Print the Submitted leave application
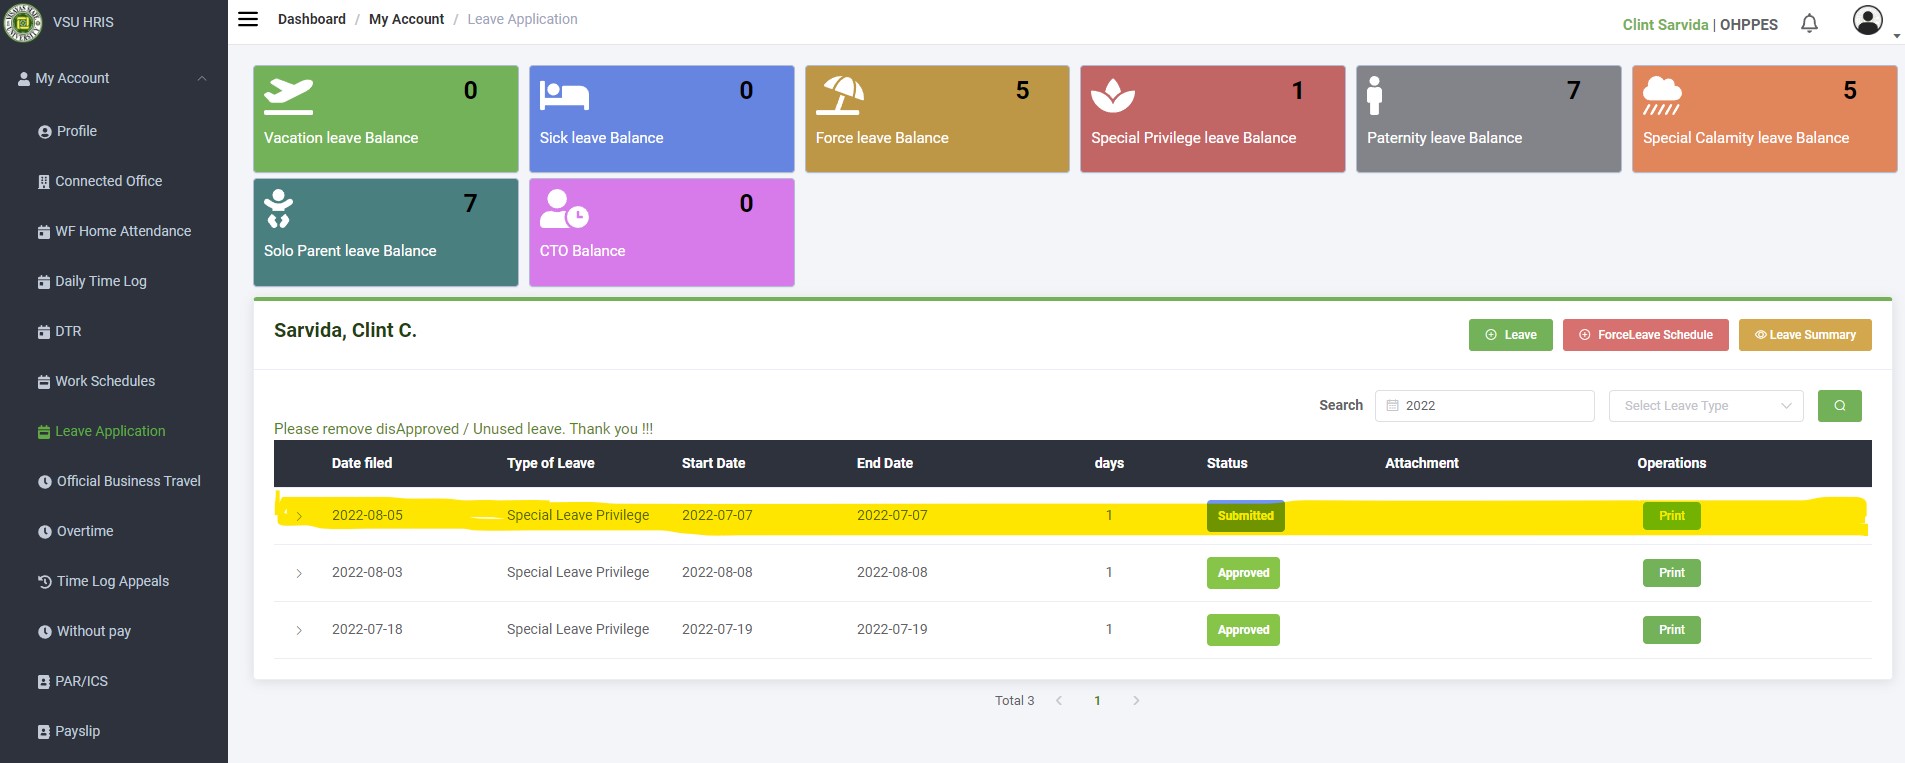Image resolution: width=1905 pixels, height=763 pixels. tap(1671, 516)
